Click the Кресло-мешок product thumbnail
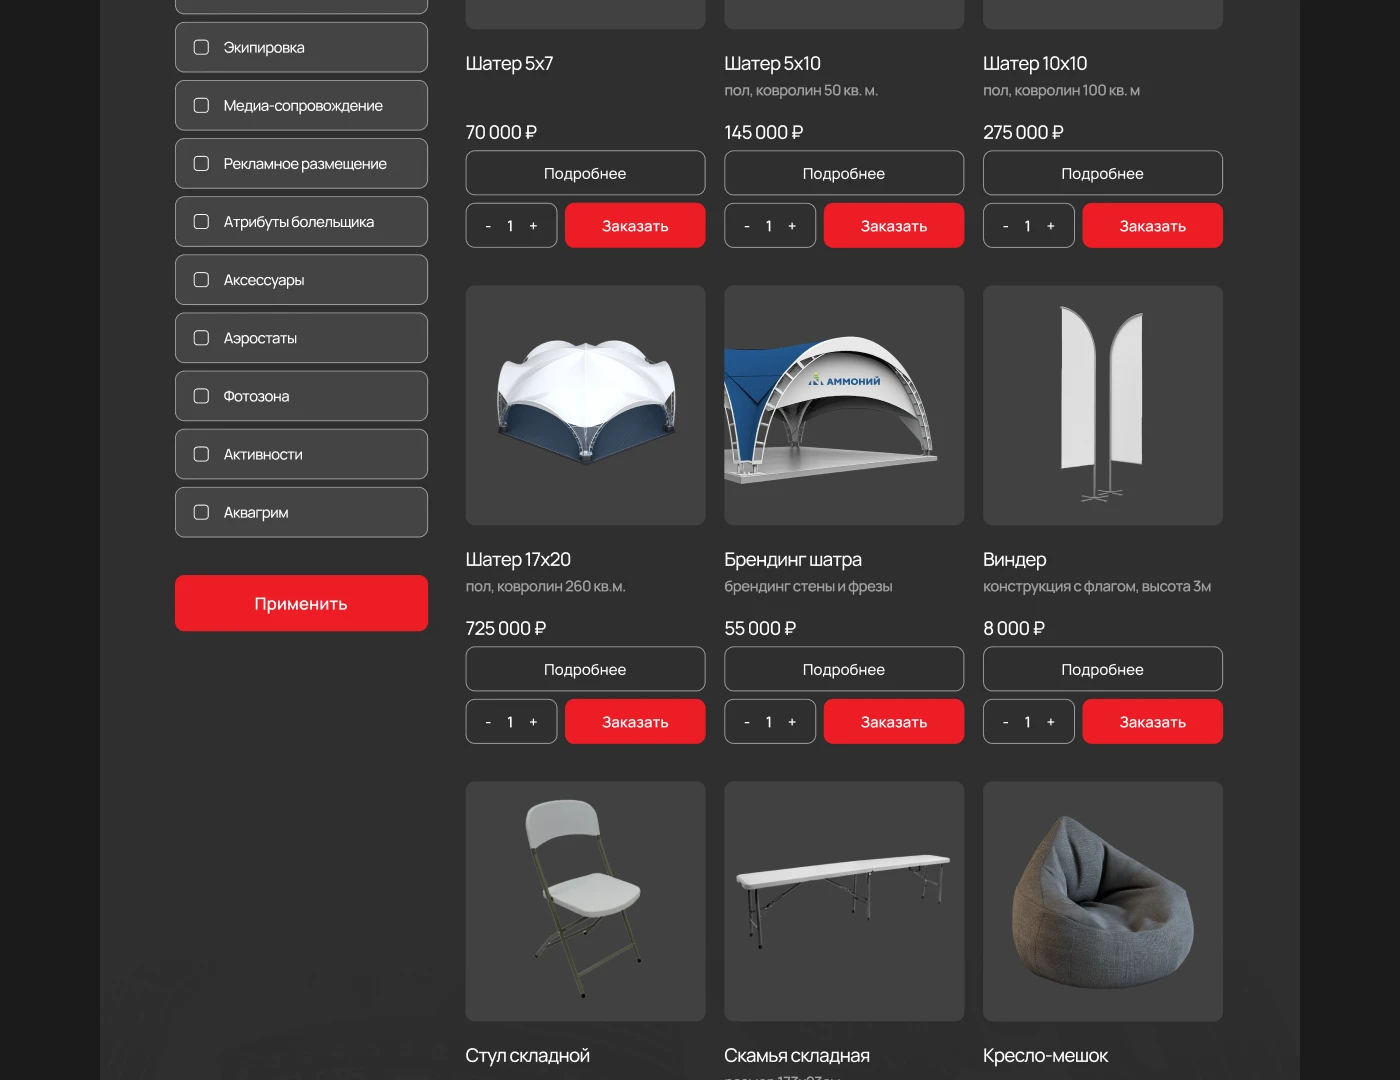Screen dimensions: 1400x1080 pos(1102,901)
